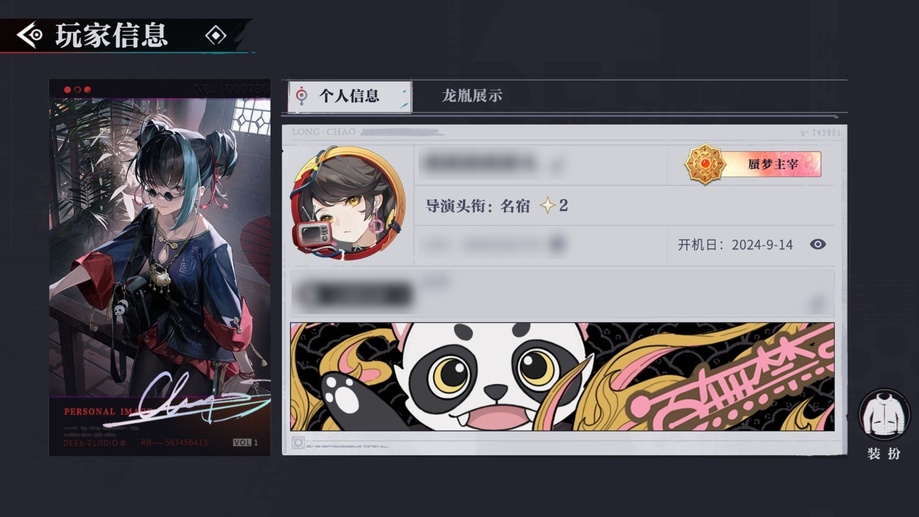Screen dimensions: 919x517
Task: Click the diamond icon after 玩家信息 title
Action: (x=216, y=35)
